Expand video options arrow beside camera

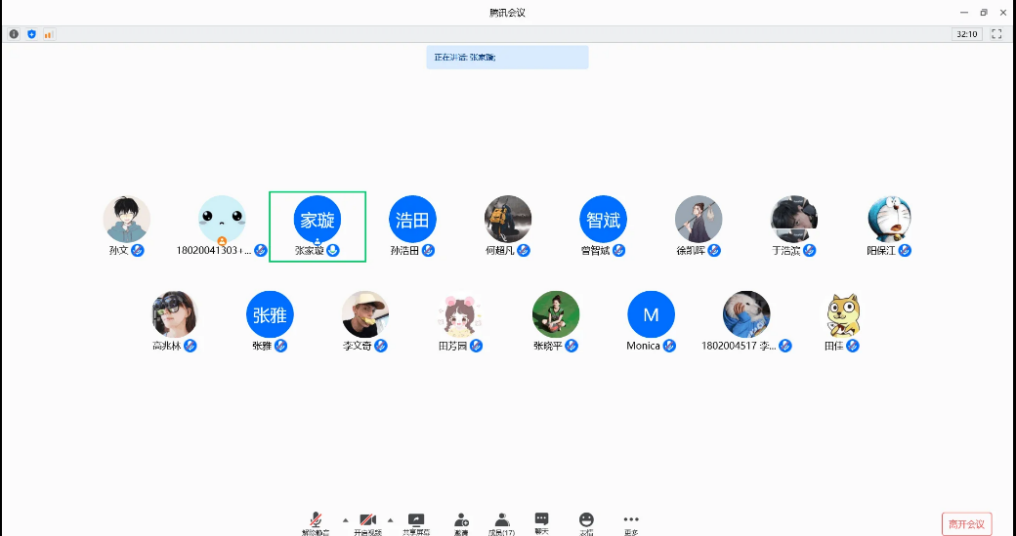click(x=390, y=520)
